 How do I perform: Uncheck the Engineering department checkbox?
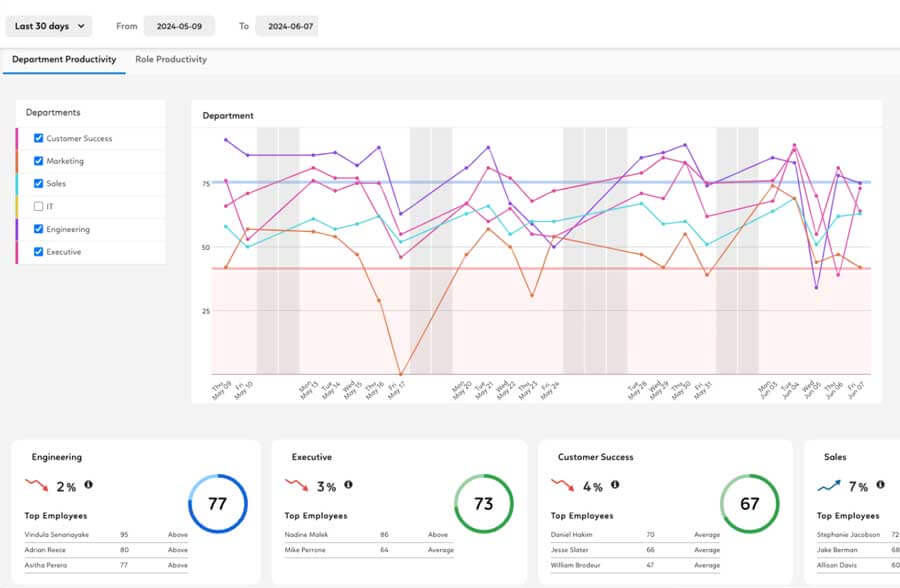coord(38,229)
